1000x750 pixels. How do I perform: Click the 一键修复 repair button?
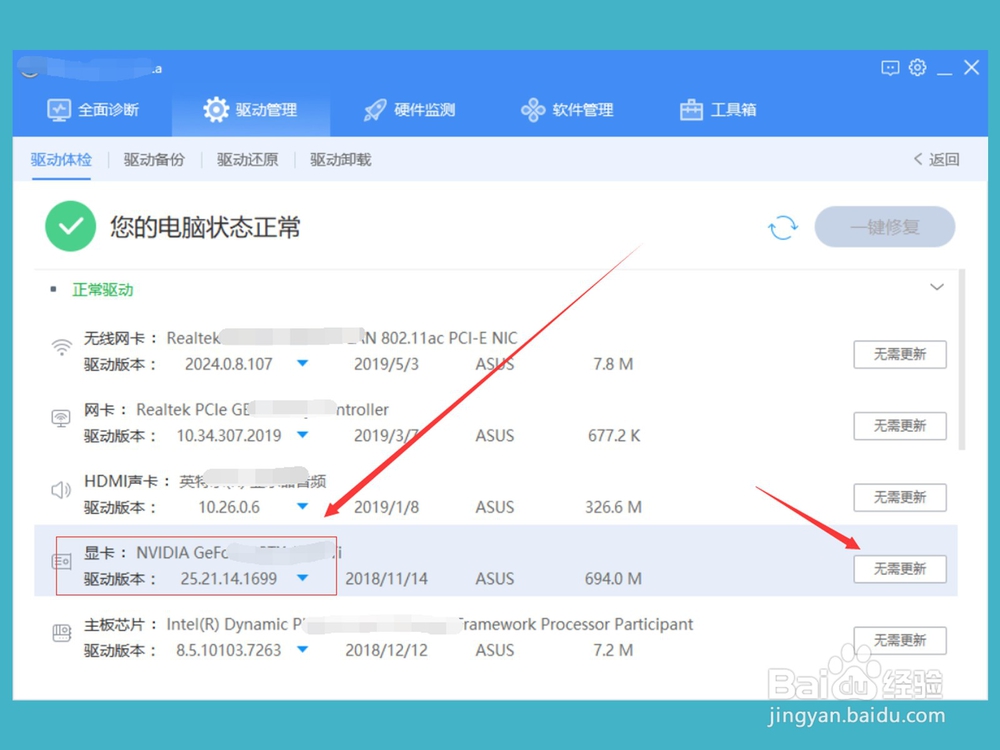click(x=885, y=227)
